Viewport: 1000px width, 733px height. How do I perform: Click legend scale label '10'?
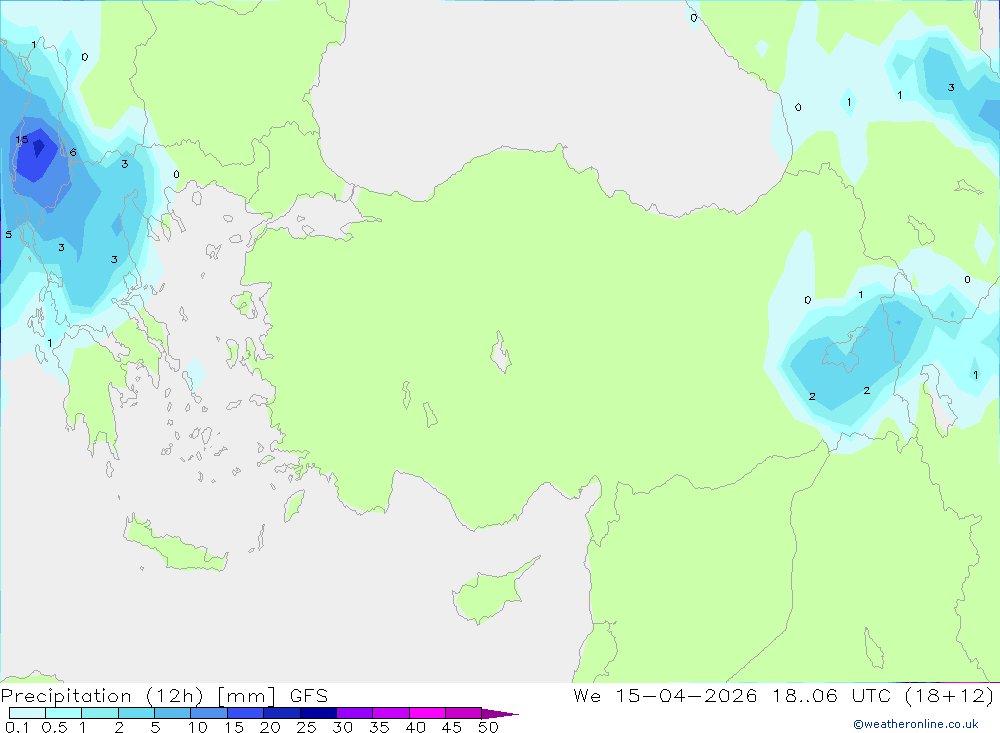(197, 727)
